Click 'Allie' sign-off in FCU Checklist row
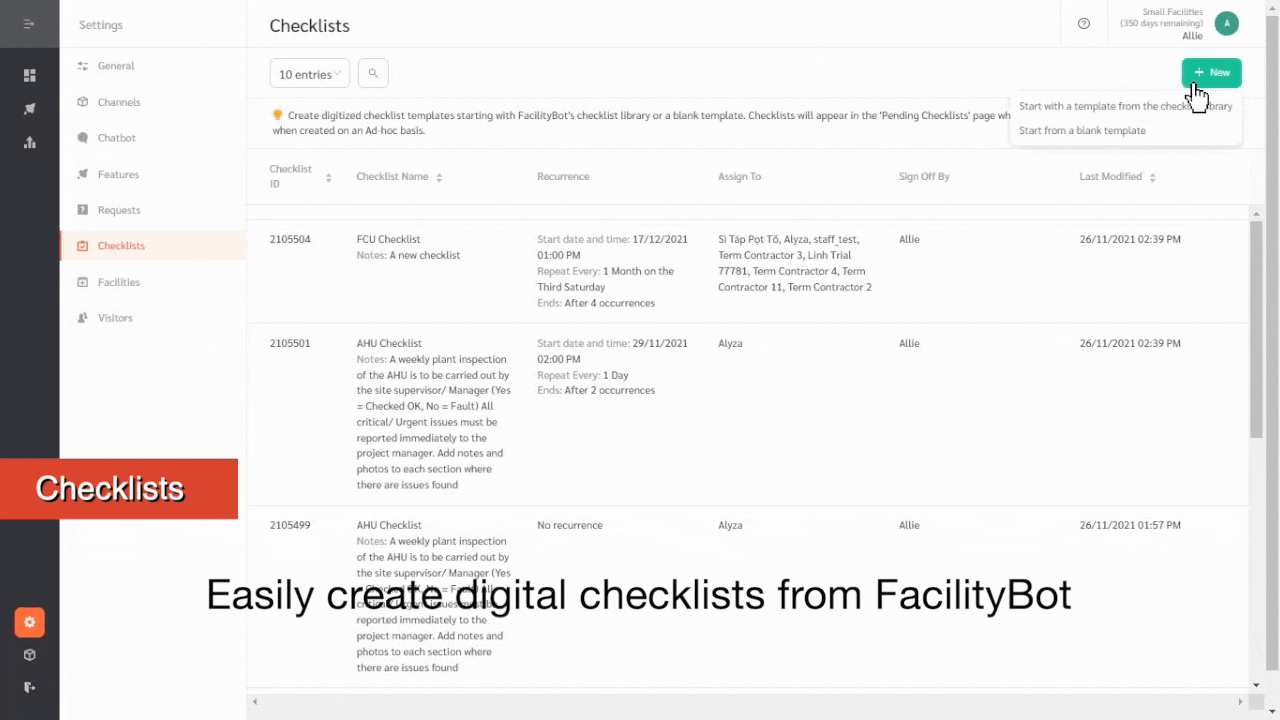This screenshot has width=1280, height=720. 909,240
